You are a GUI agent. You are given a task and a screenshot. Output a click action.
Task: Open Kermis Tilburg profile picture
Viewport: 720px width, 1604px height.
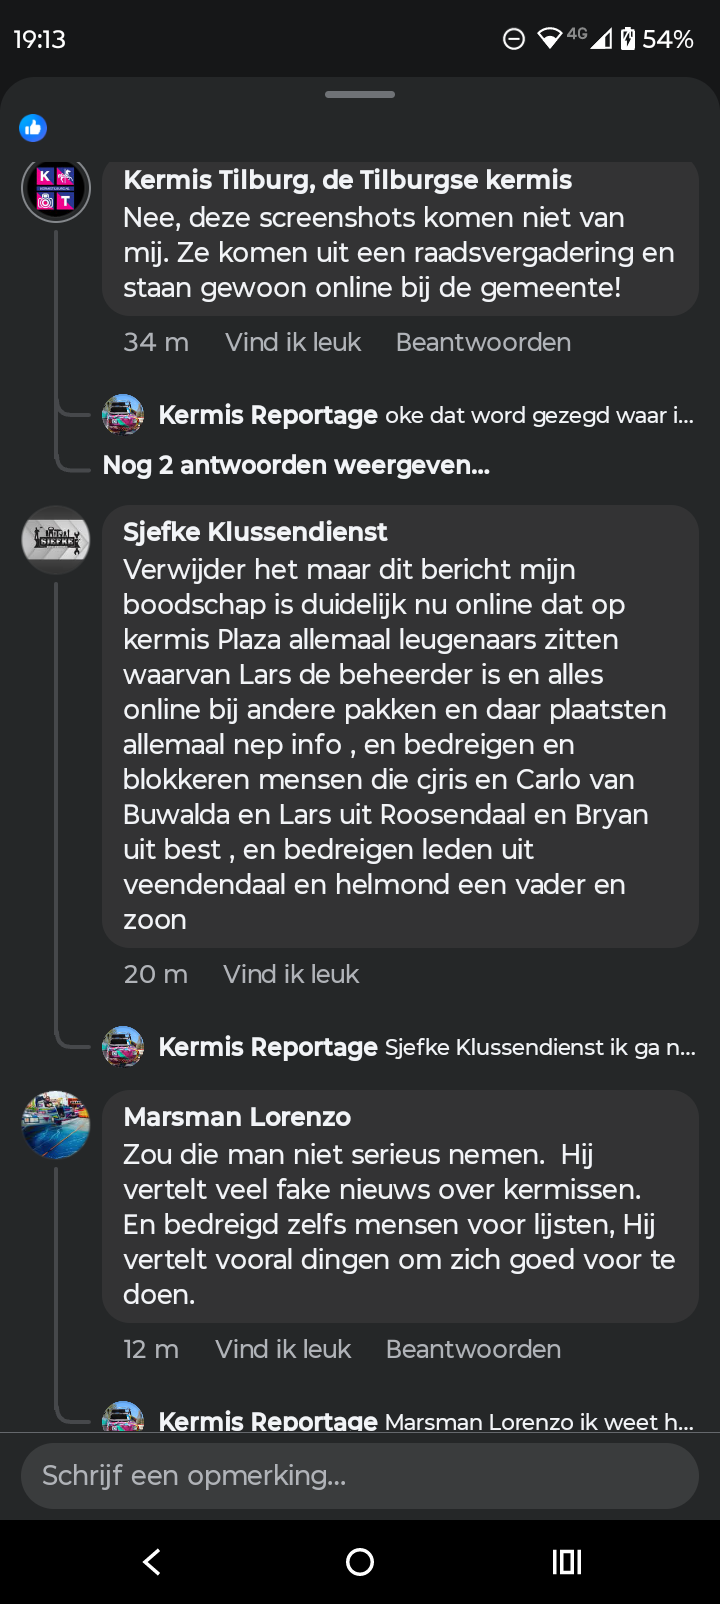pyautogui.click(x=56, y=188)
